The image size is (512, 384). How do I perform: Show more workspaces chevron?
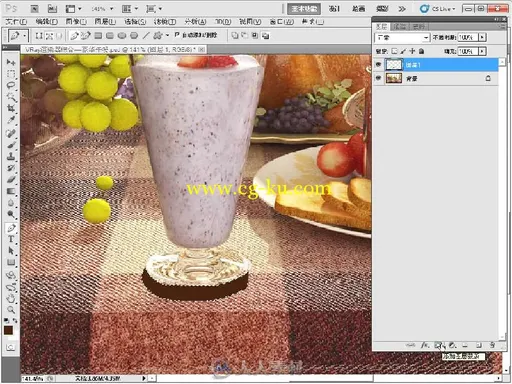[402, 9]
